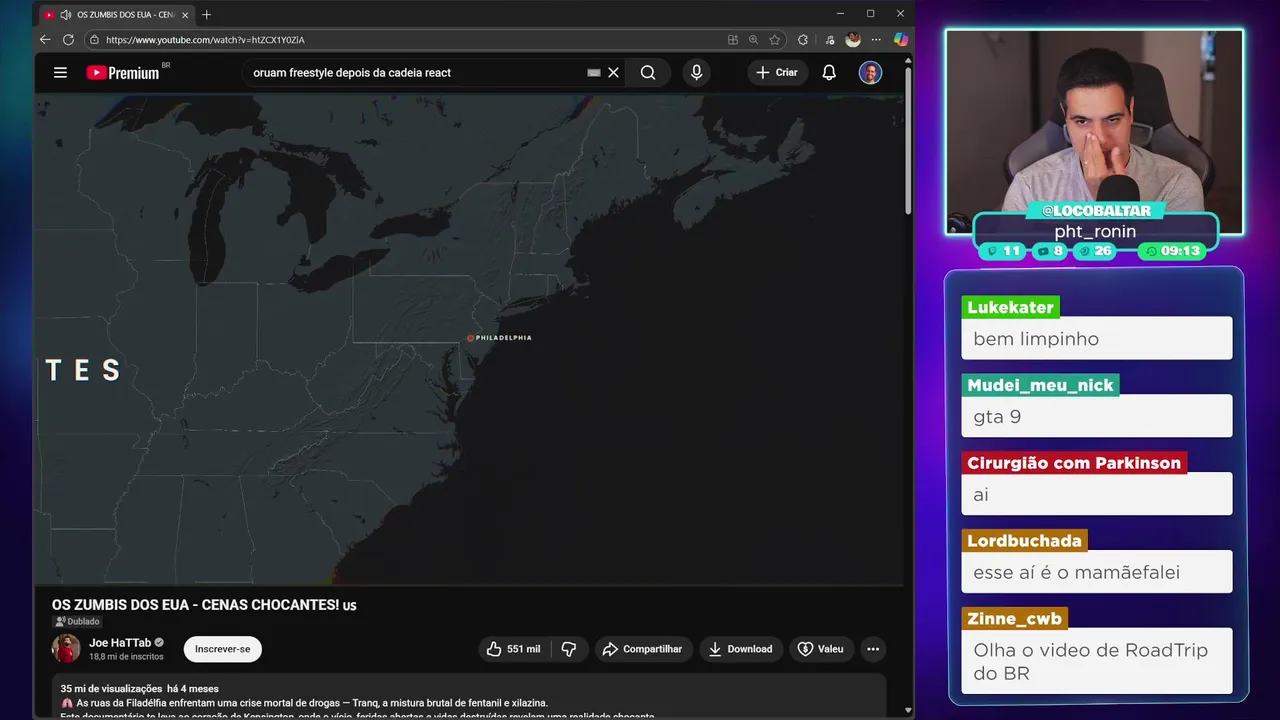Click the Philadelphia map marker label

[500, 338]
